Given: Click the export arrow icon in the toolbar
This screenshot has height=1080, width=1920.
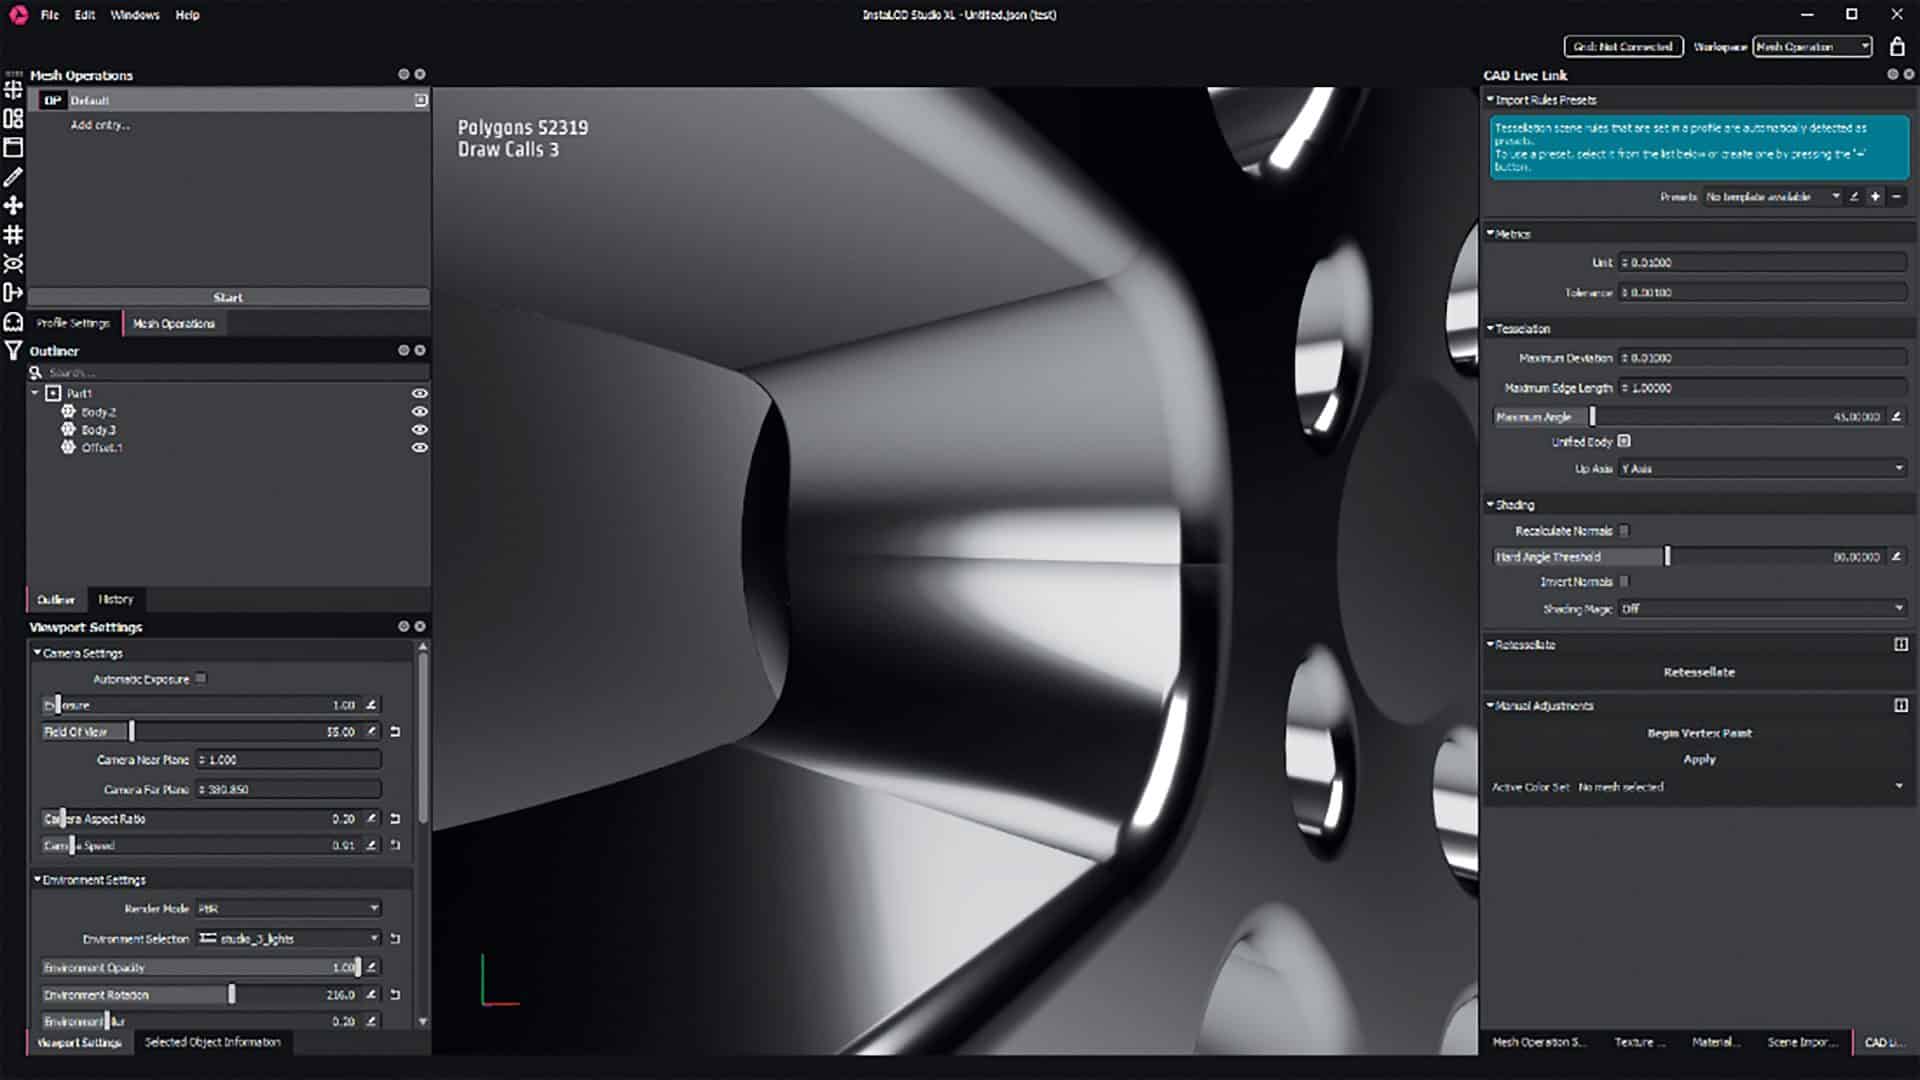Looking at the screenshot, I should point(13,292).
